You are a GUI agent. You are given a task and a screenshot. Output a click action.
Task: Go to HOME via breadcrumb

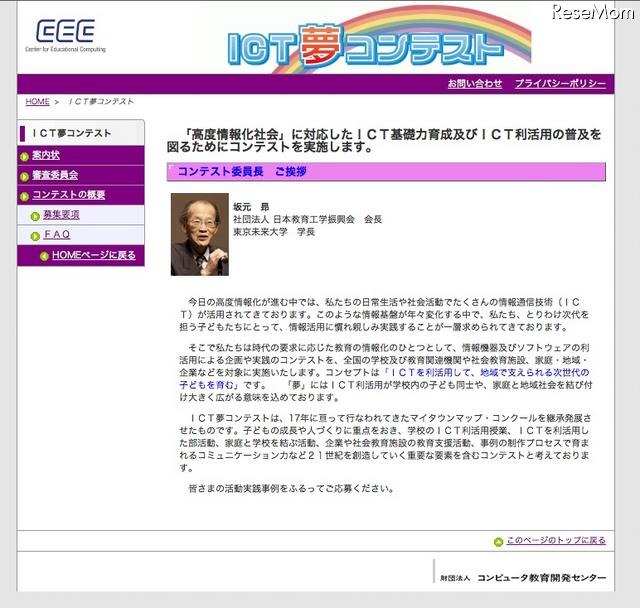37,102
